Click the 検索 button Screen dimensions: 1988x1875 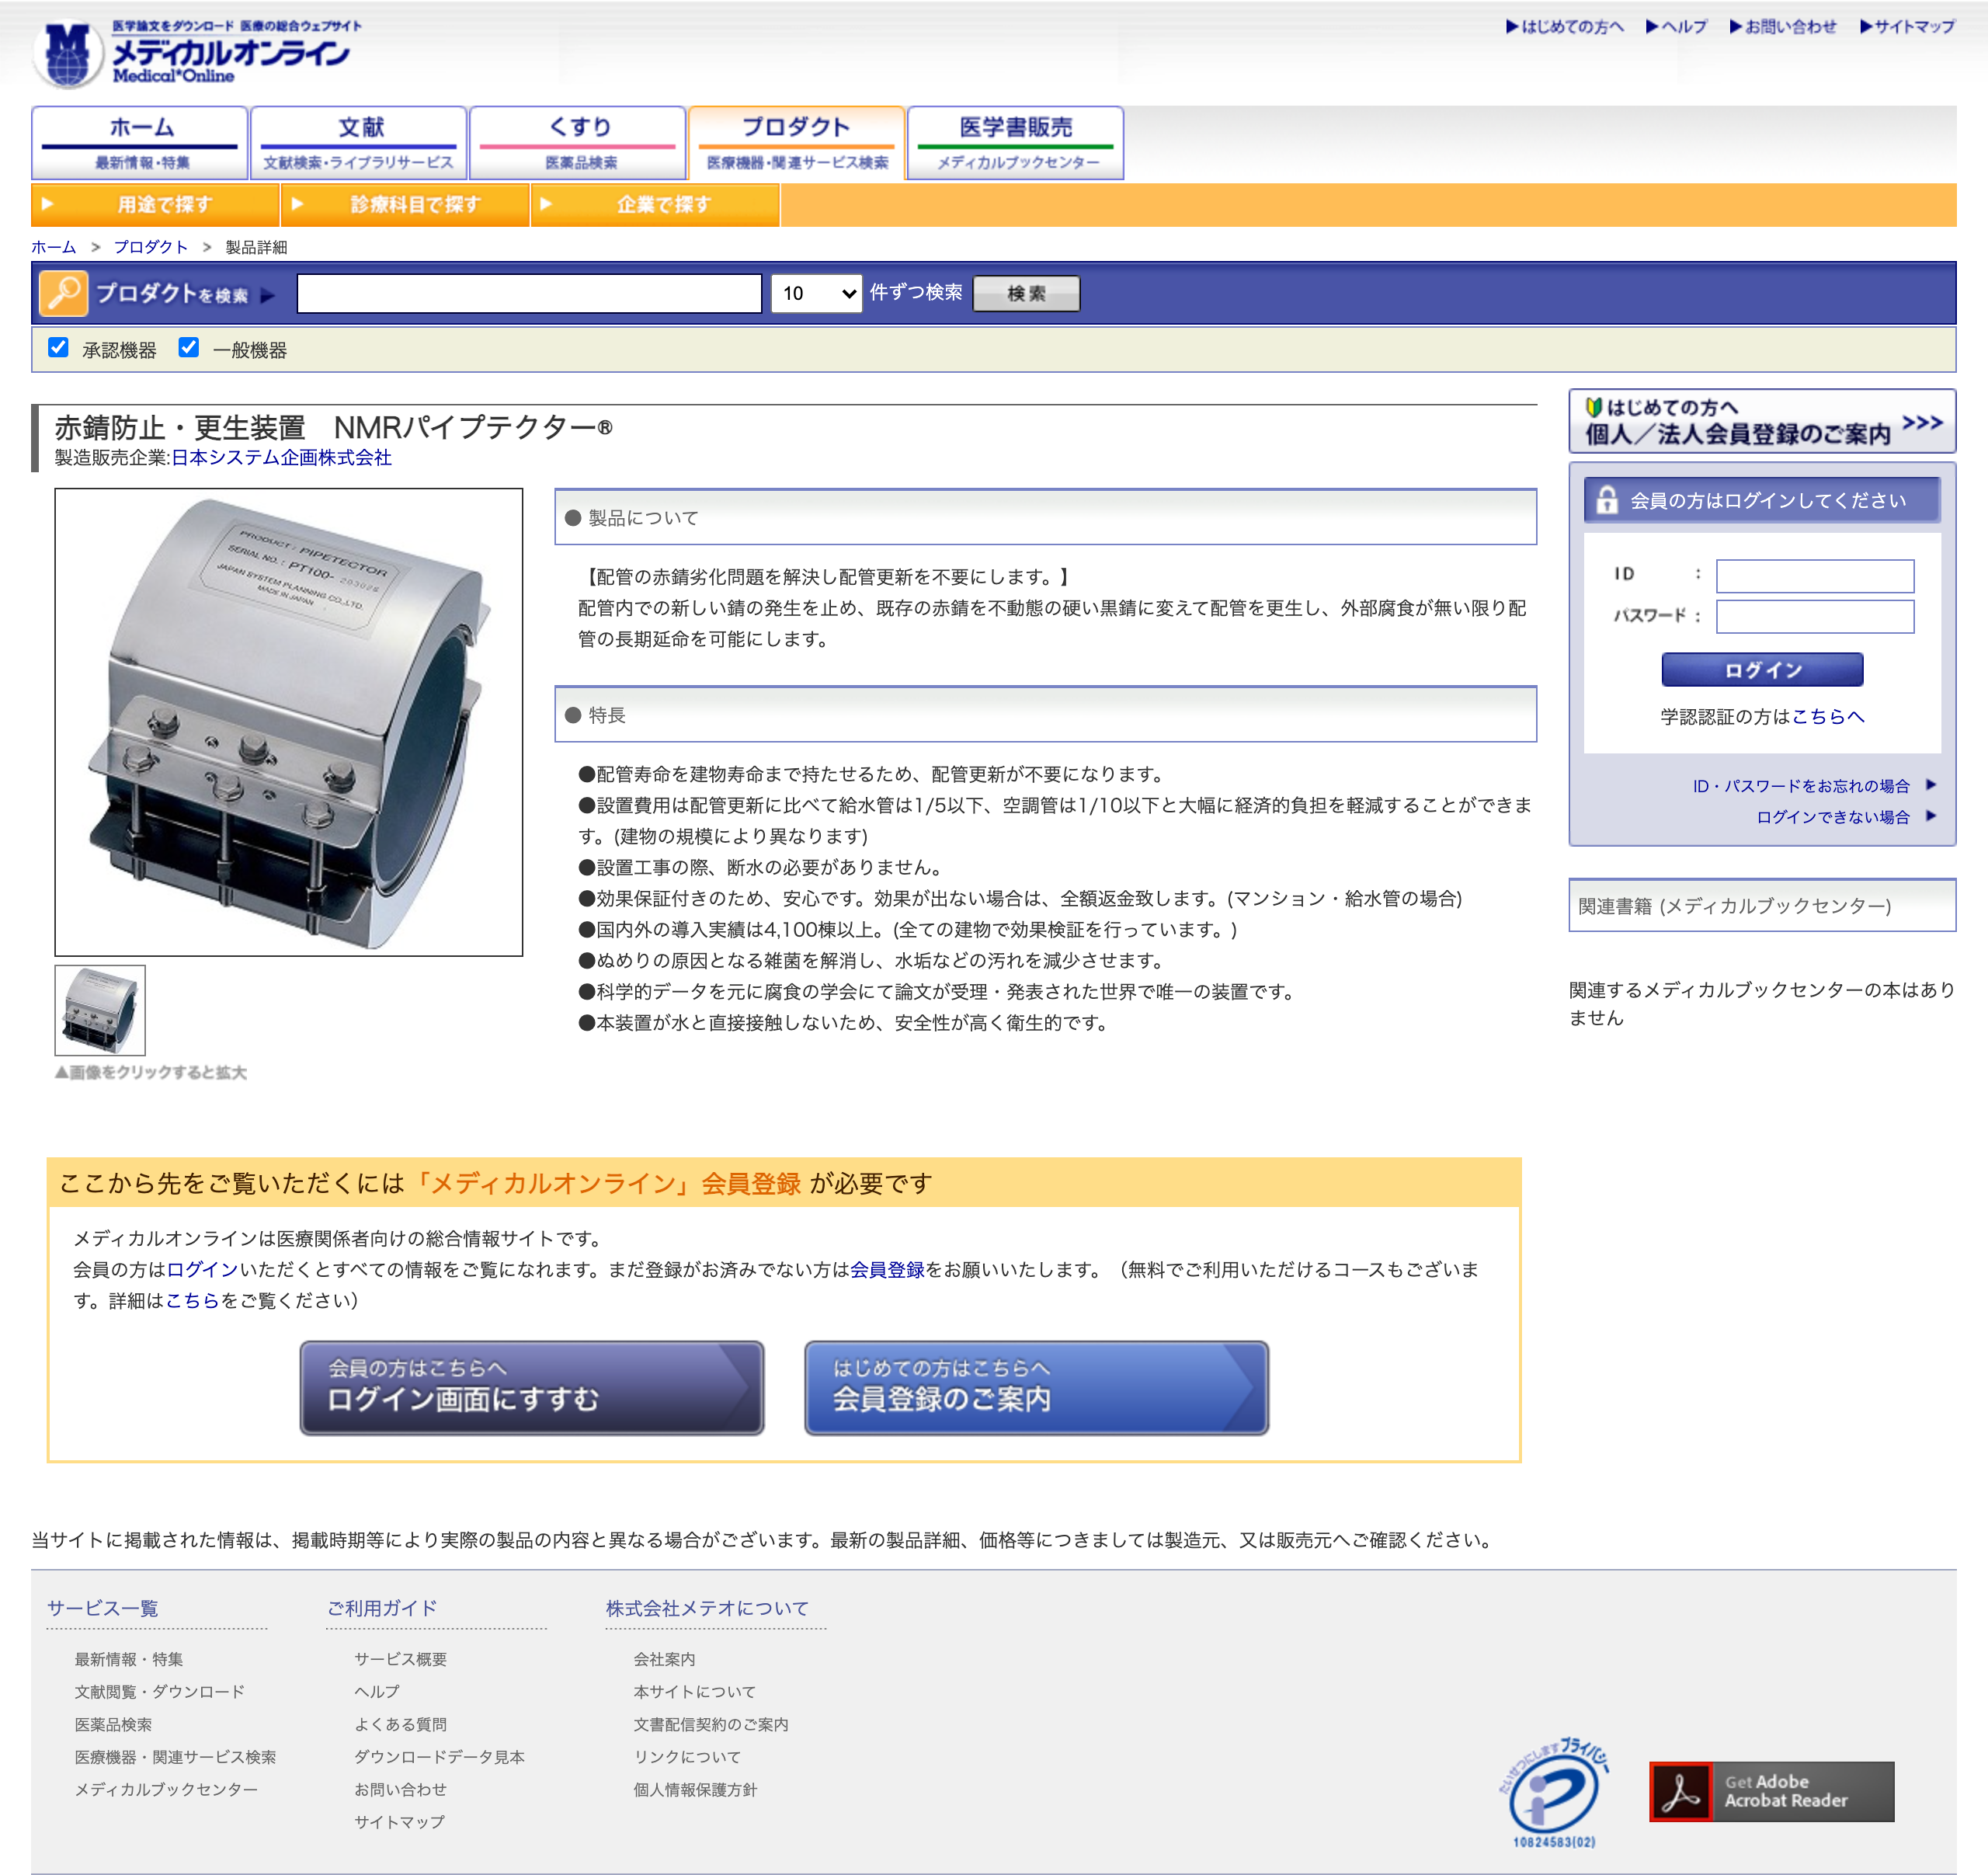[1026, 294]
